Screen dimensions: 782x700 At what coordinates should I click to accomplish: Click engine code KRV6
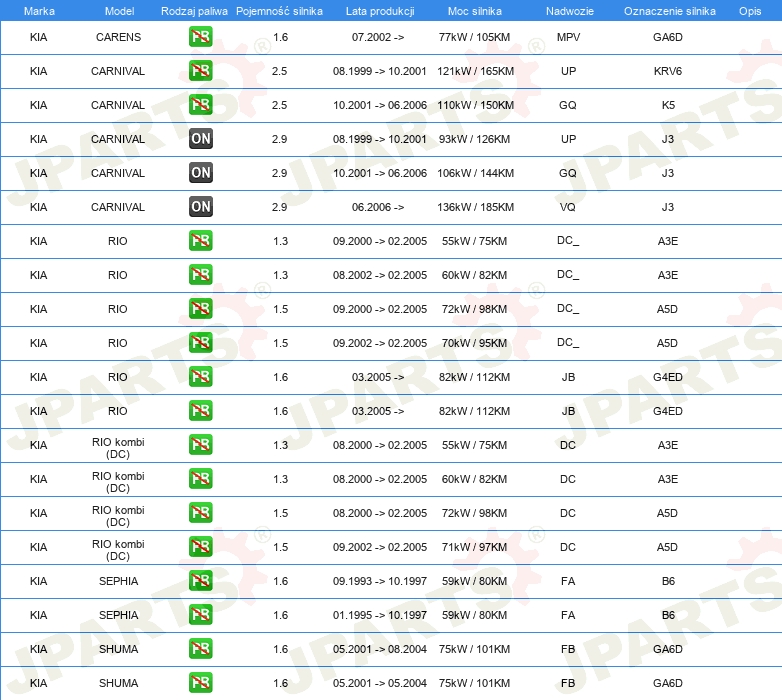[668, 71]
